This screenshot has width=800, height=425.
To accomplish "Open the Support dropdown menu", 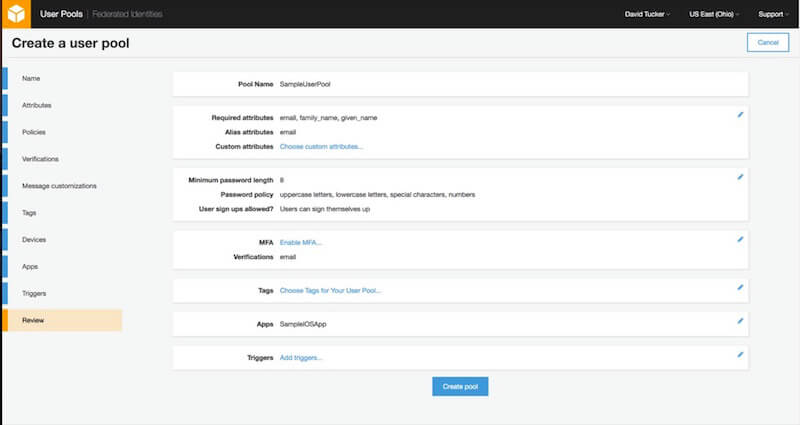I will [x=772, y=15].
